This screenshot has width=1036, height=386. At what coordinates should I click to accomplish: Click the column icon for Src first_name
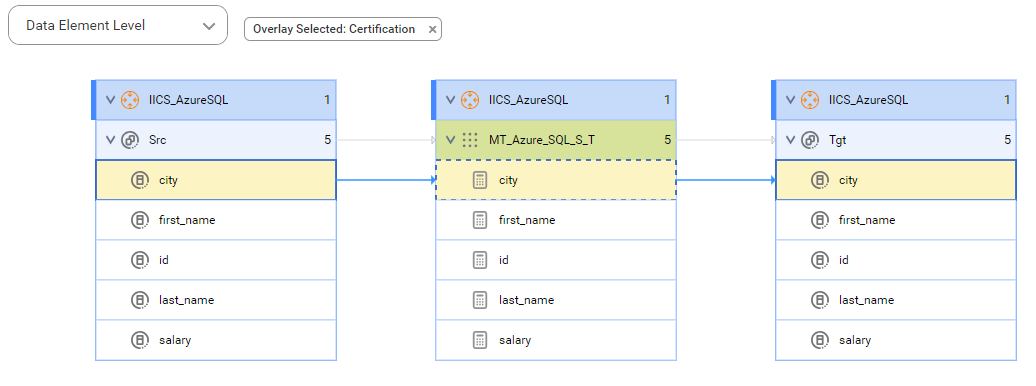pos(139,220)
